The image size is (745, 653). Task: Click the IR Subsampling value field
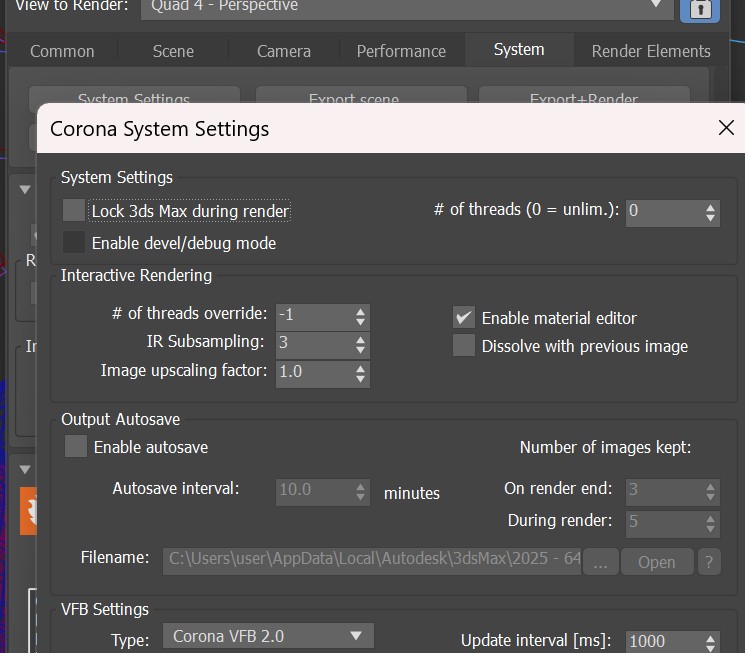point(315,345)
